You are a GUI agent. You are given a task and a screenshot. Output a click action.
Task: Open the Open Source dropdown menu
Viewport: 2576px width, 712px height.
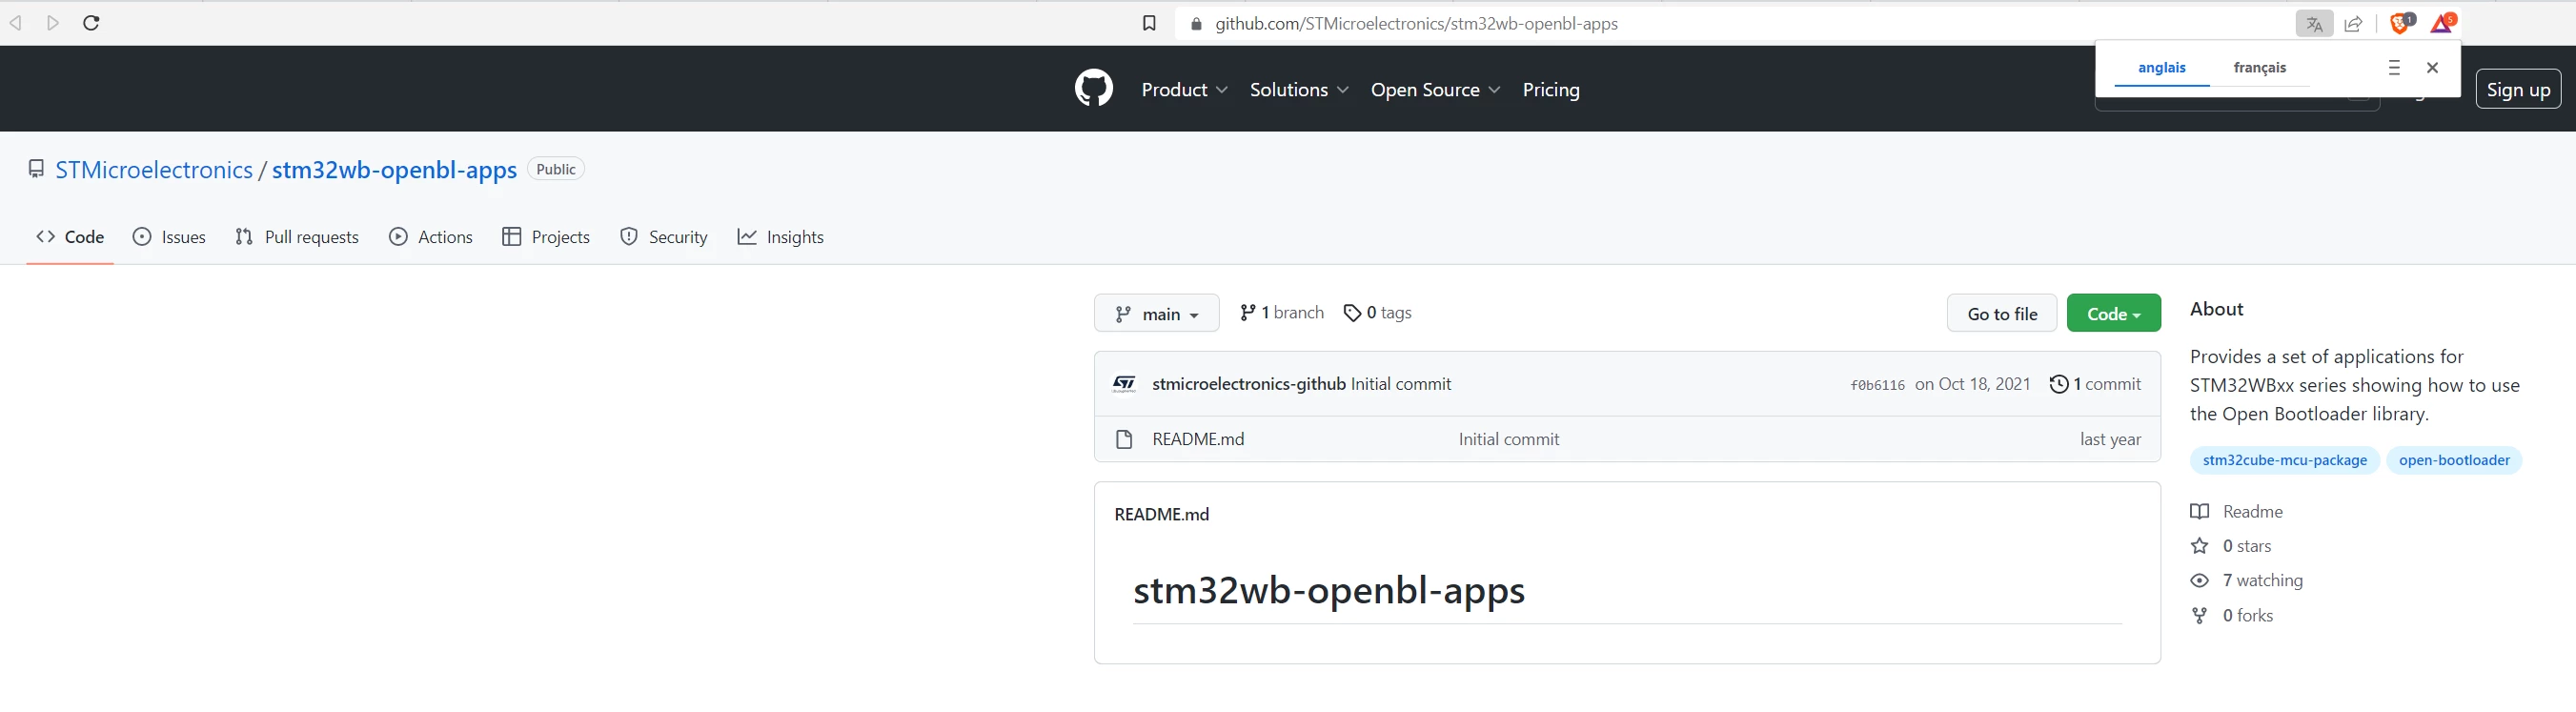coord(1435,89)
